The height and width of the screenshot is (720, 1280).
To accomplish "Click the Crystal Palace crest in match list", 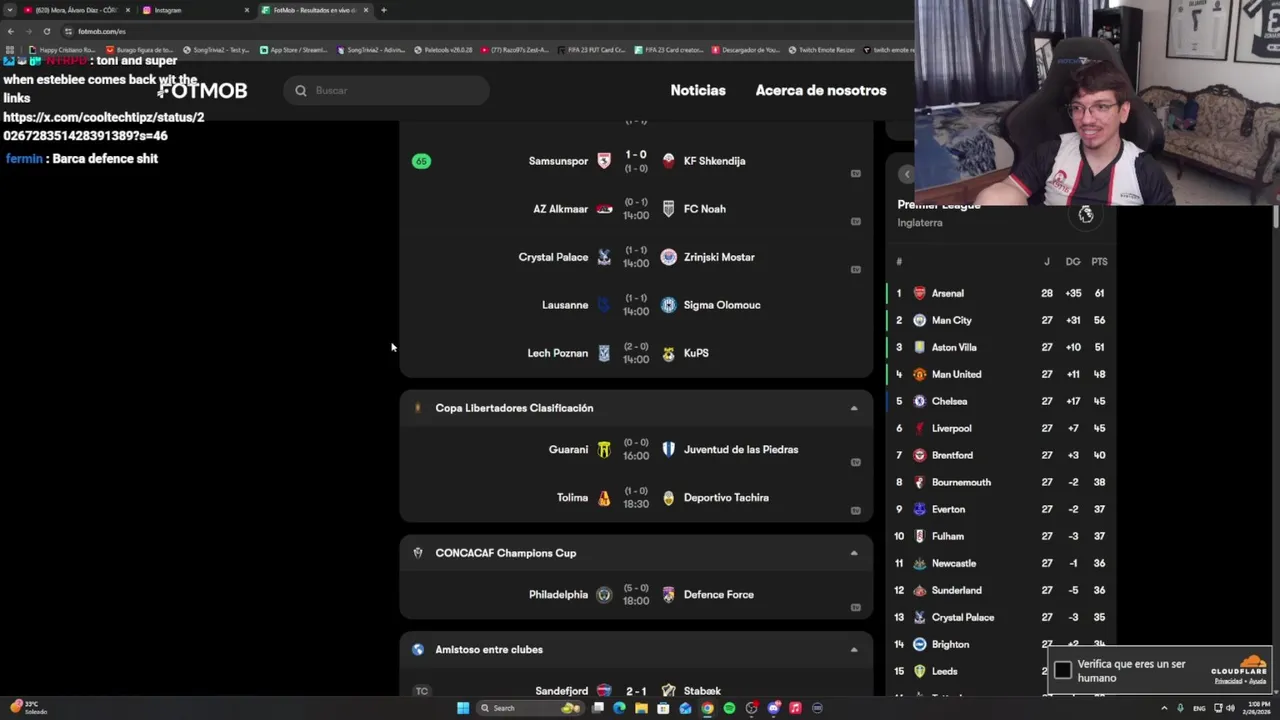I will pyautogui.click(x=604, y=257).
